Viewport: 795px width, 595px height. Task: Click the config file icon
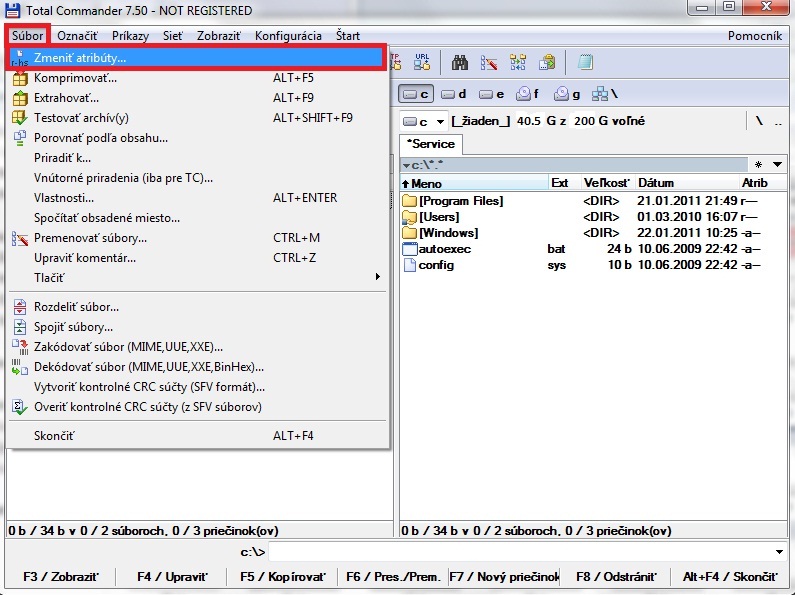coord(409,265)
